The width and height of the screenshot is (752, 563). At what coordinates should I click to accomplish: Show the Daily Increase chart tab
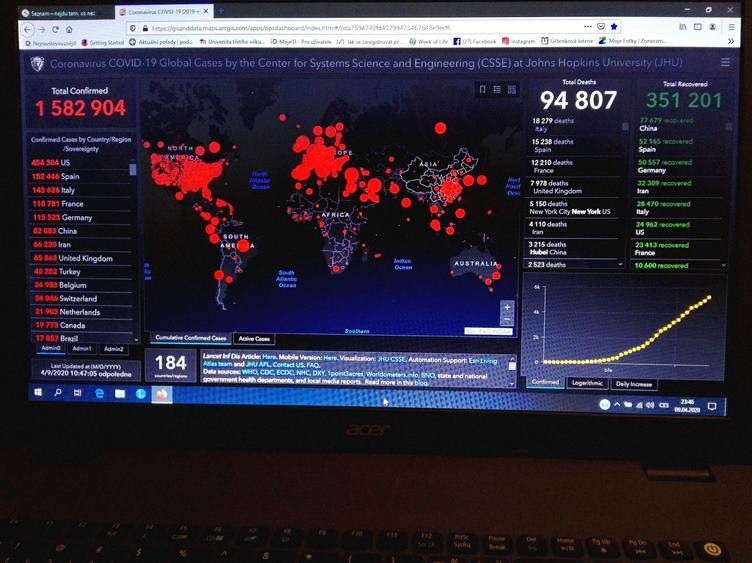[634, 384]
